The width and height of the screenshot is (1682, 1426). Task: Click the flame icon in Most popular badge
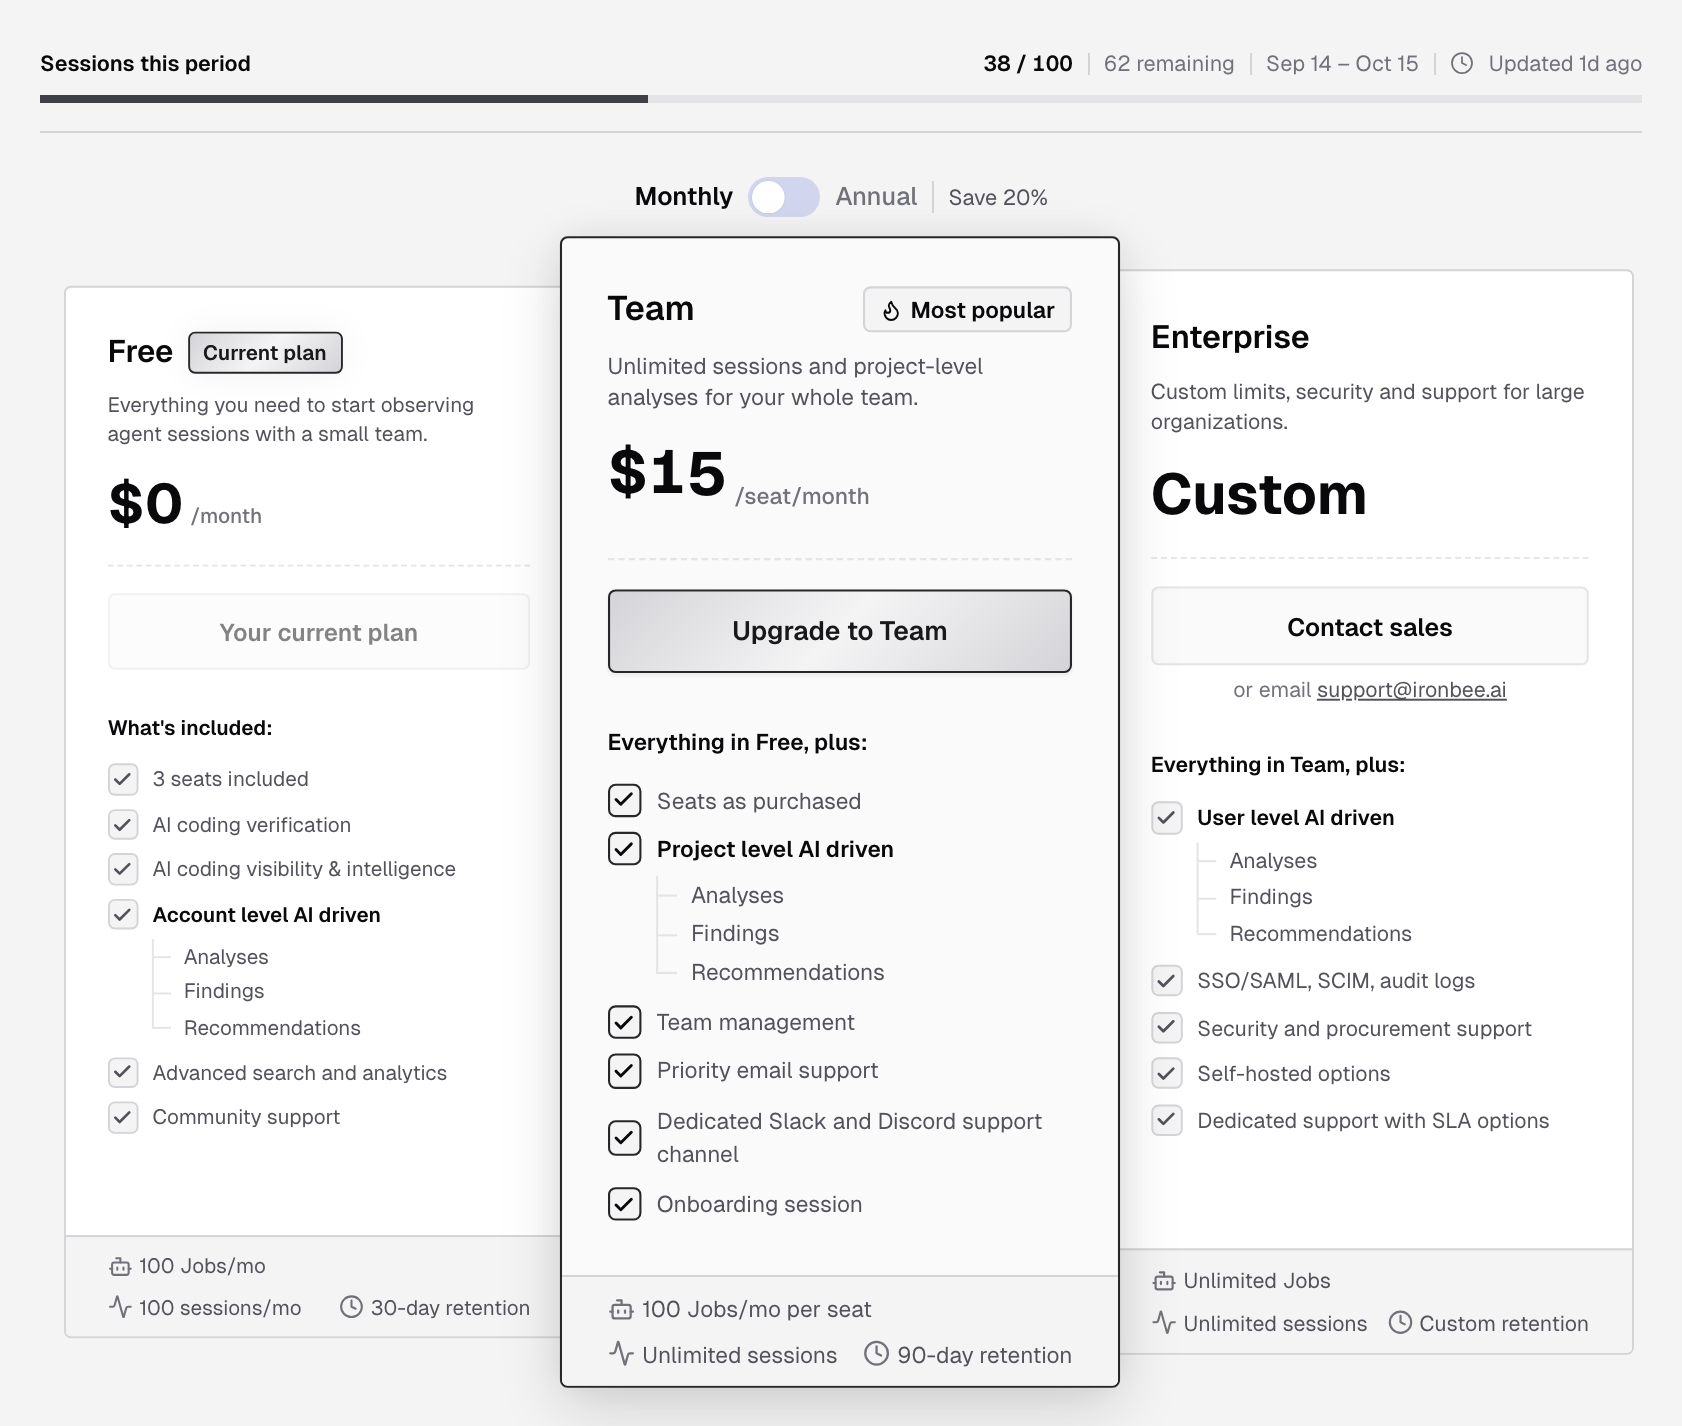(x=891, y=311)
